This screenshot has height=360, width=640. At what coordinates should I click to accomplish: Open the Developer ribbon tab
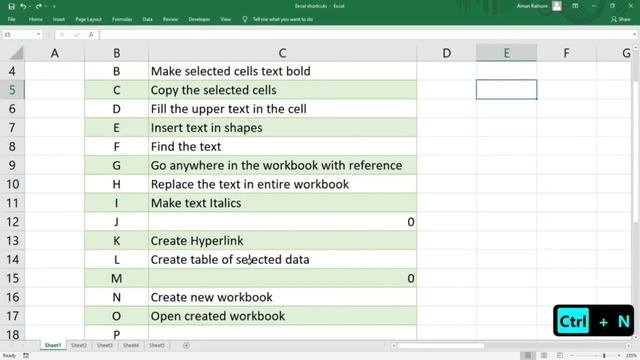(199, 19)
